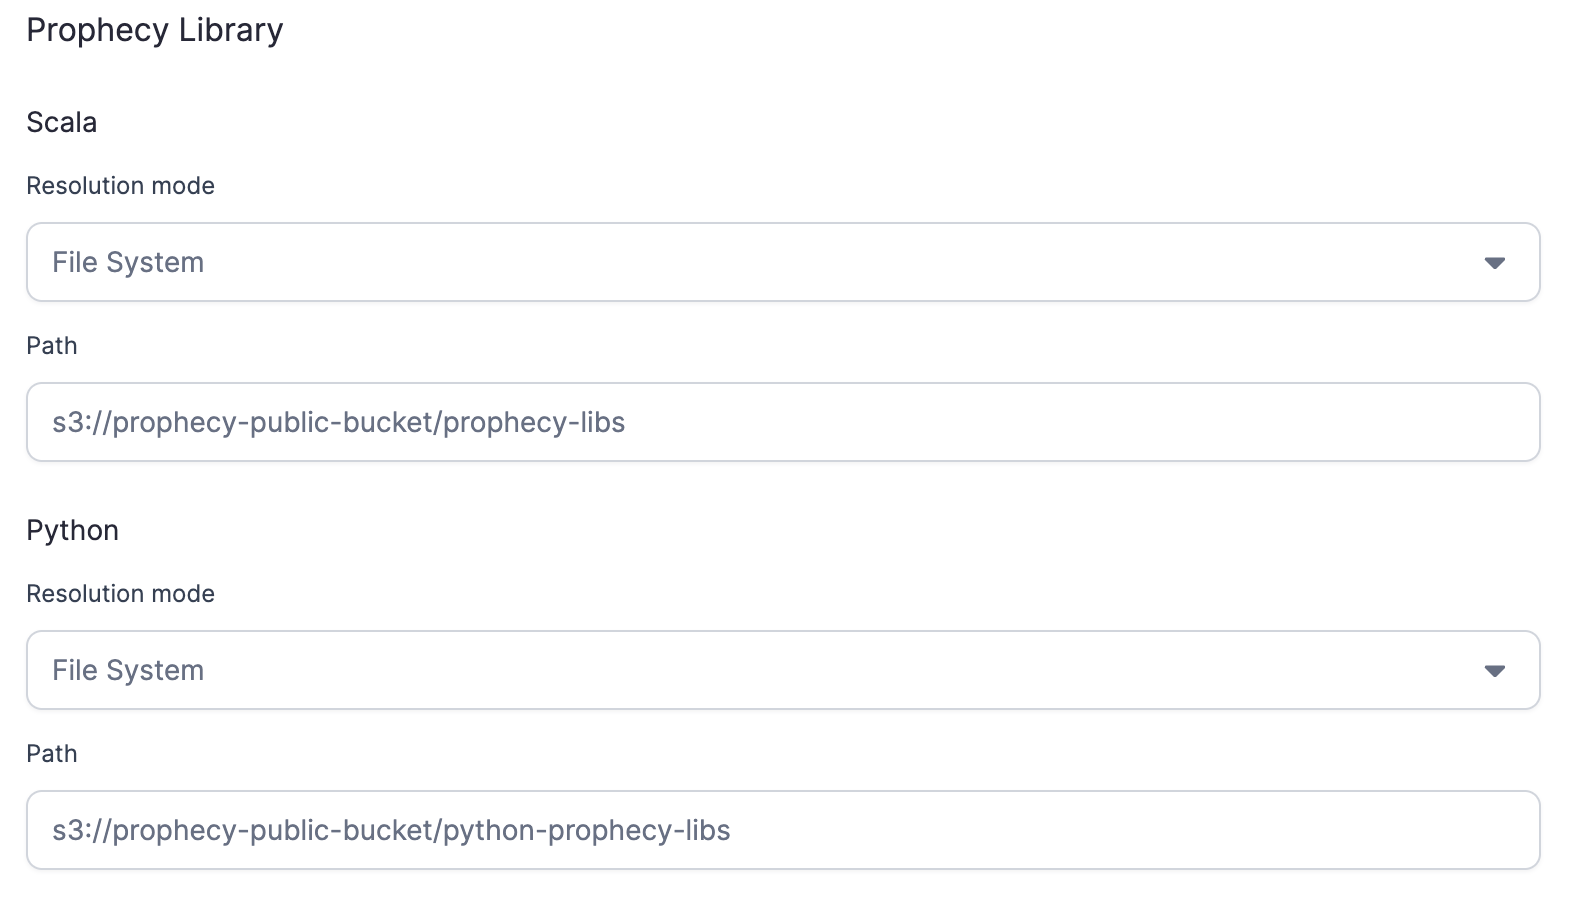Viewport: 1582px width, 916px height.
Task: Click the Path label above the Scala path
Action: pyautogui.click(x=52, y=345)
